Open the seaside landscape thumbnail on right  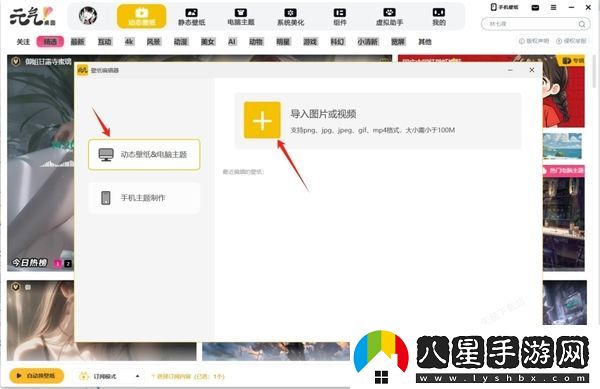click(562, 146)
